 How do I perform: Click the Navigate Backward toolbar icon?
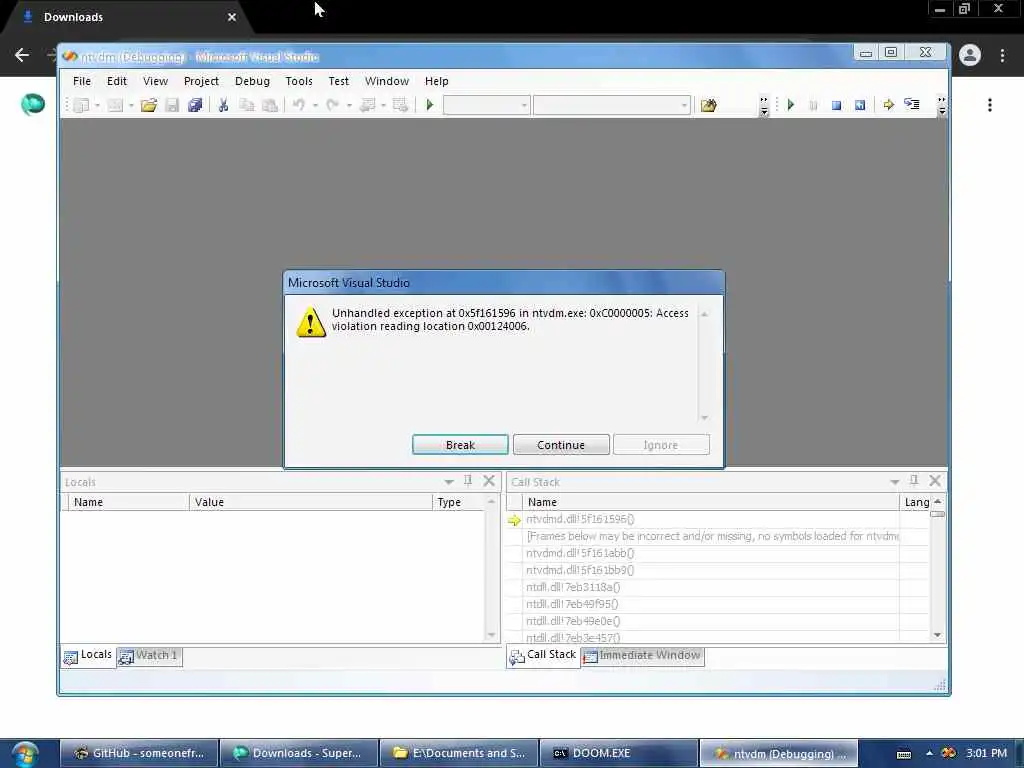coord(367,105)
